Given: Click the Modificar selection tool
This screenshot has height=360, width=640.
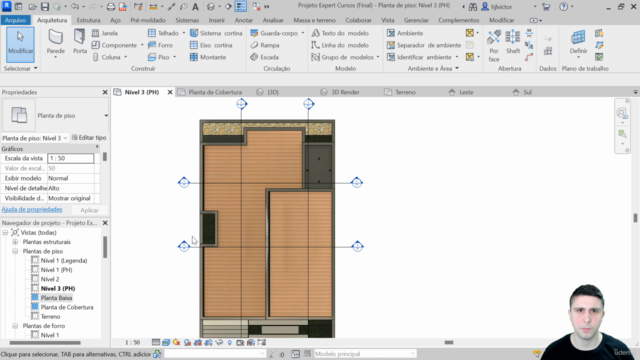Looking at the screenshot, I should pyautogui.click(x=20, y=44).
